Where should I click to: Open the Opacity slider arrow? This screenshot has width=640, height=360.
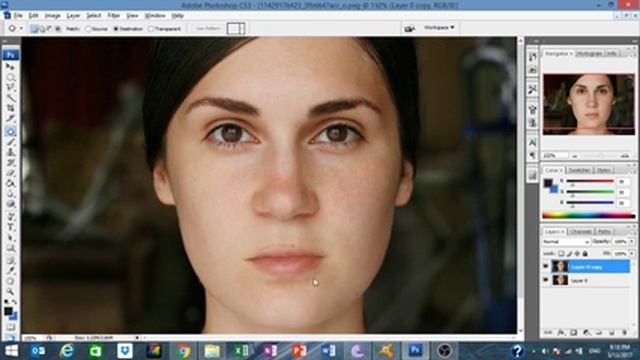coord(632,242)
